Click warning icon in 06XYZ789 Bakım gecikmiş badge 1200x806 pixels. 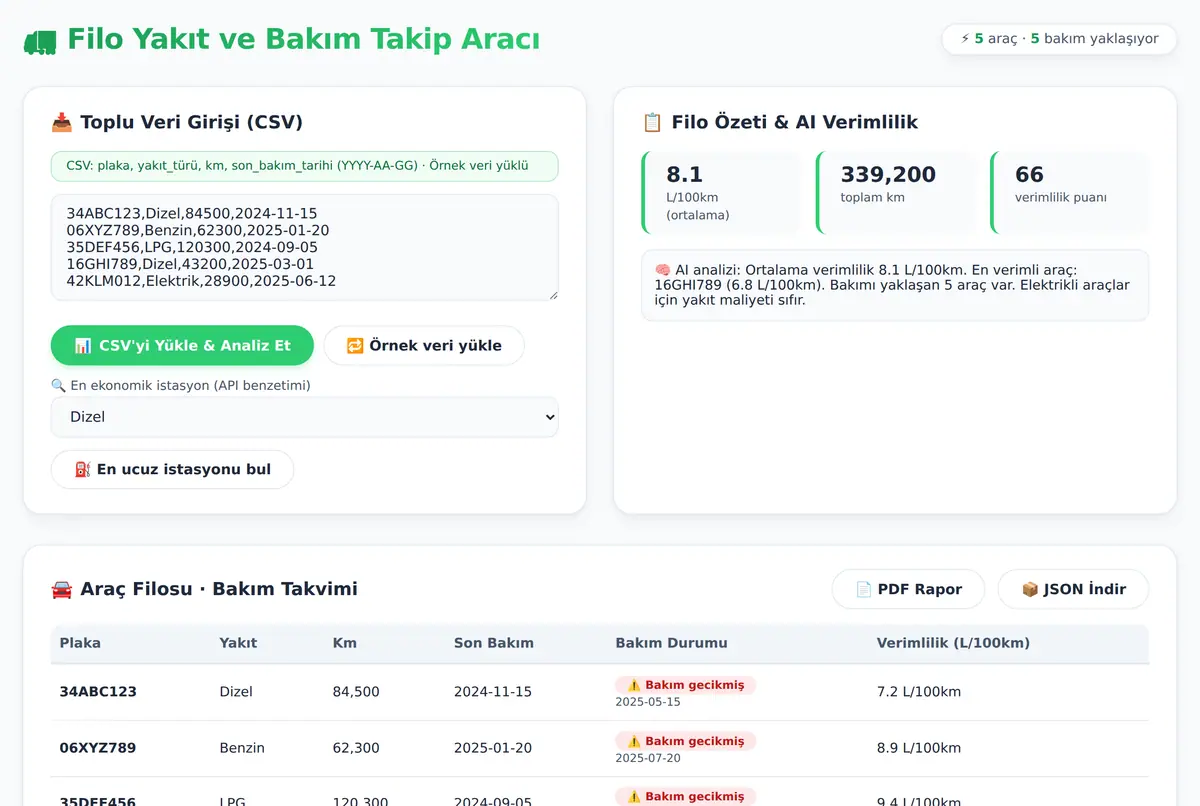click(x=634, y=741)
